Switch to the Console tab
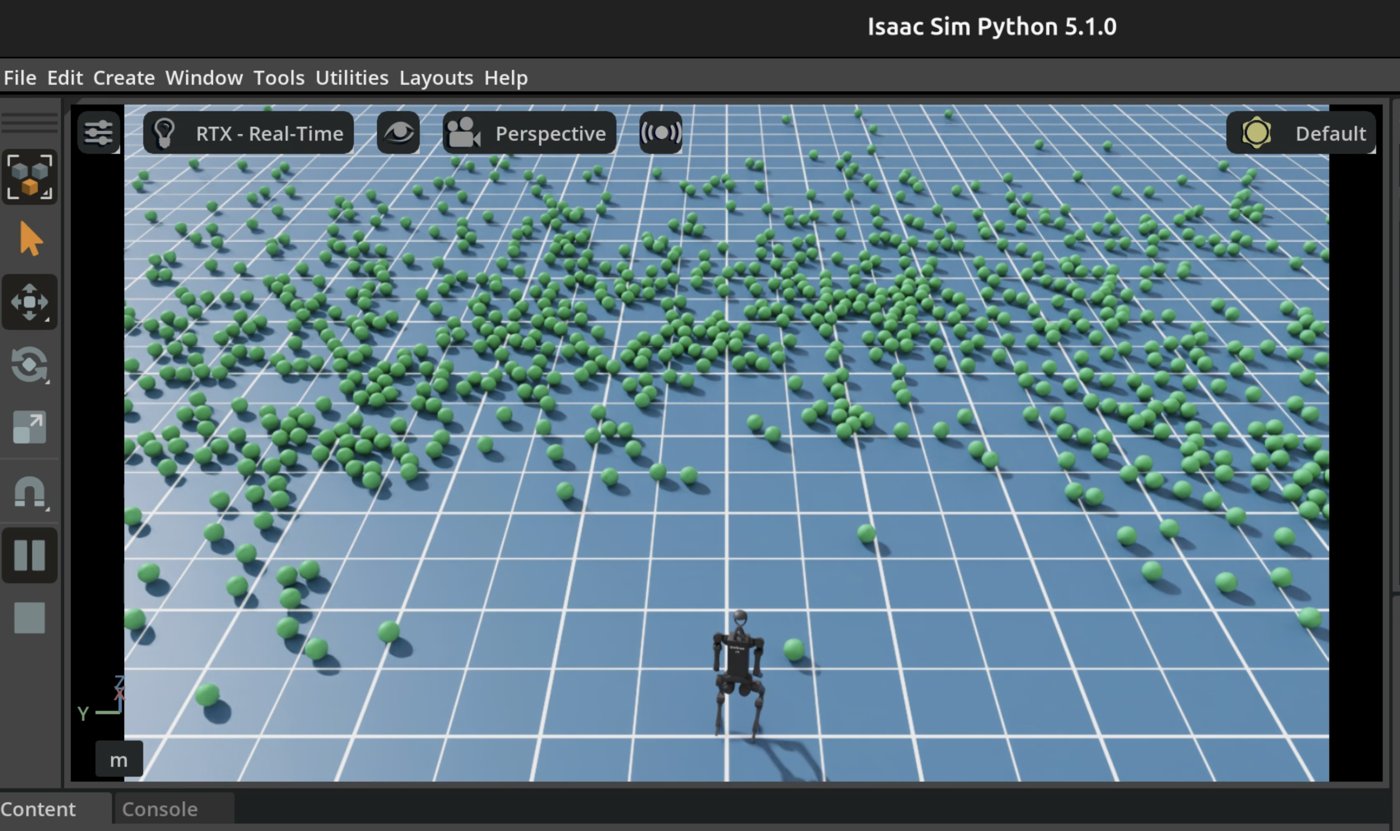The height and width of the screenshot is (831, 1400). (160, 809)
